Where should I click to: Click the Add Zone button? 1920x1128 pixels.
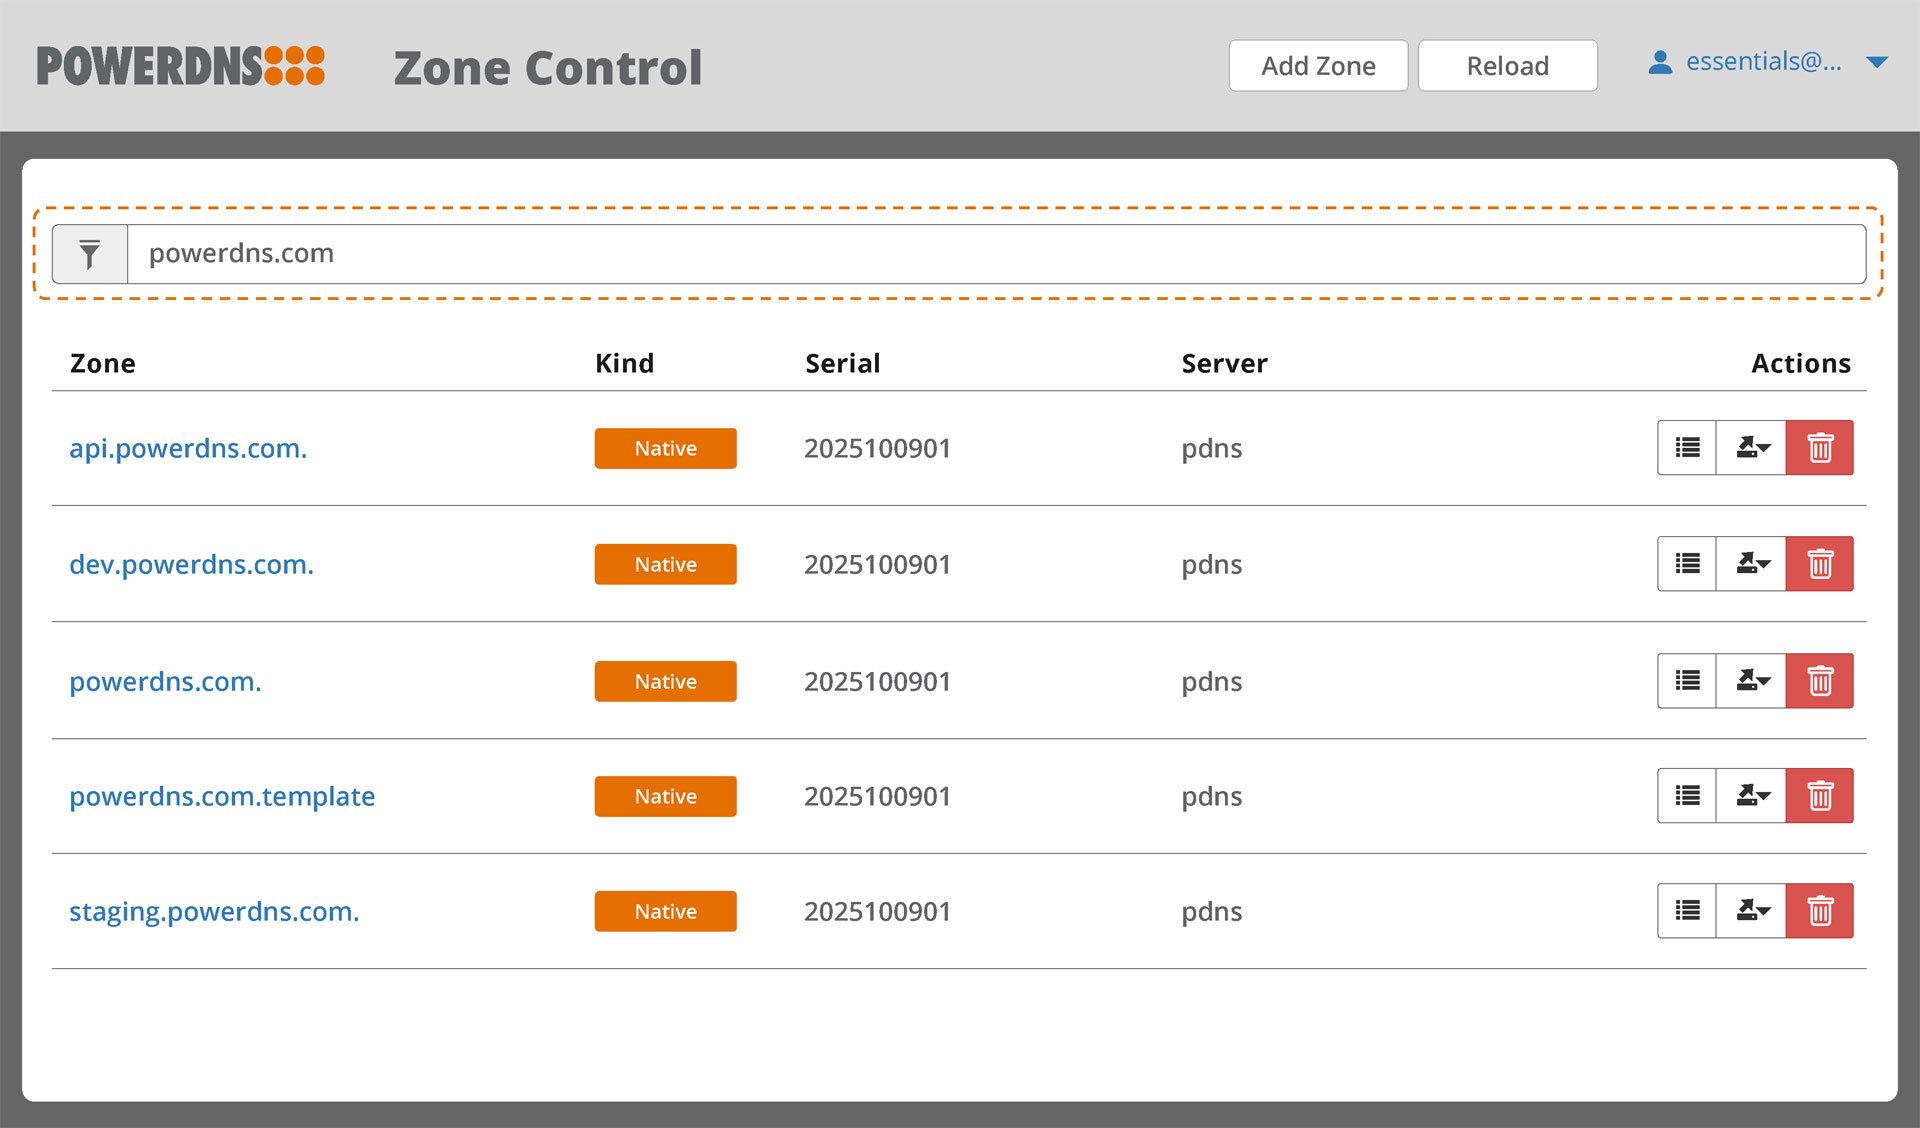click(x=1318, y=65)
